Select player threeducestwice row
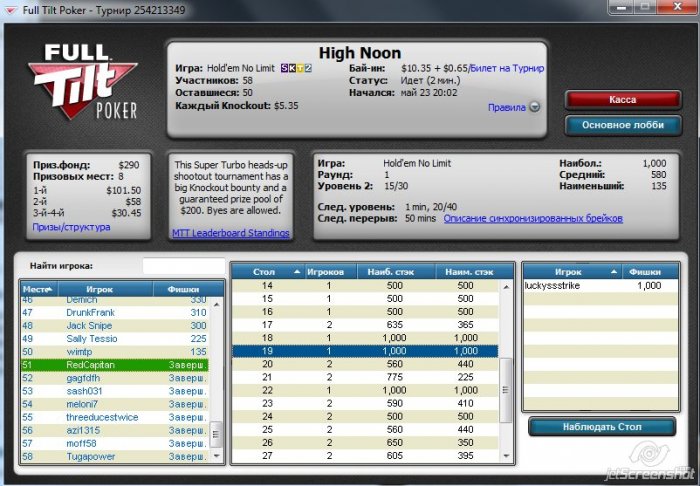The width and height of the screenshot is (700, 486). 114,417
